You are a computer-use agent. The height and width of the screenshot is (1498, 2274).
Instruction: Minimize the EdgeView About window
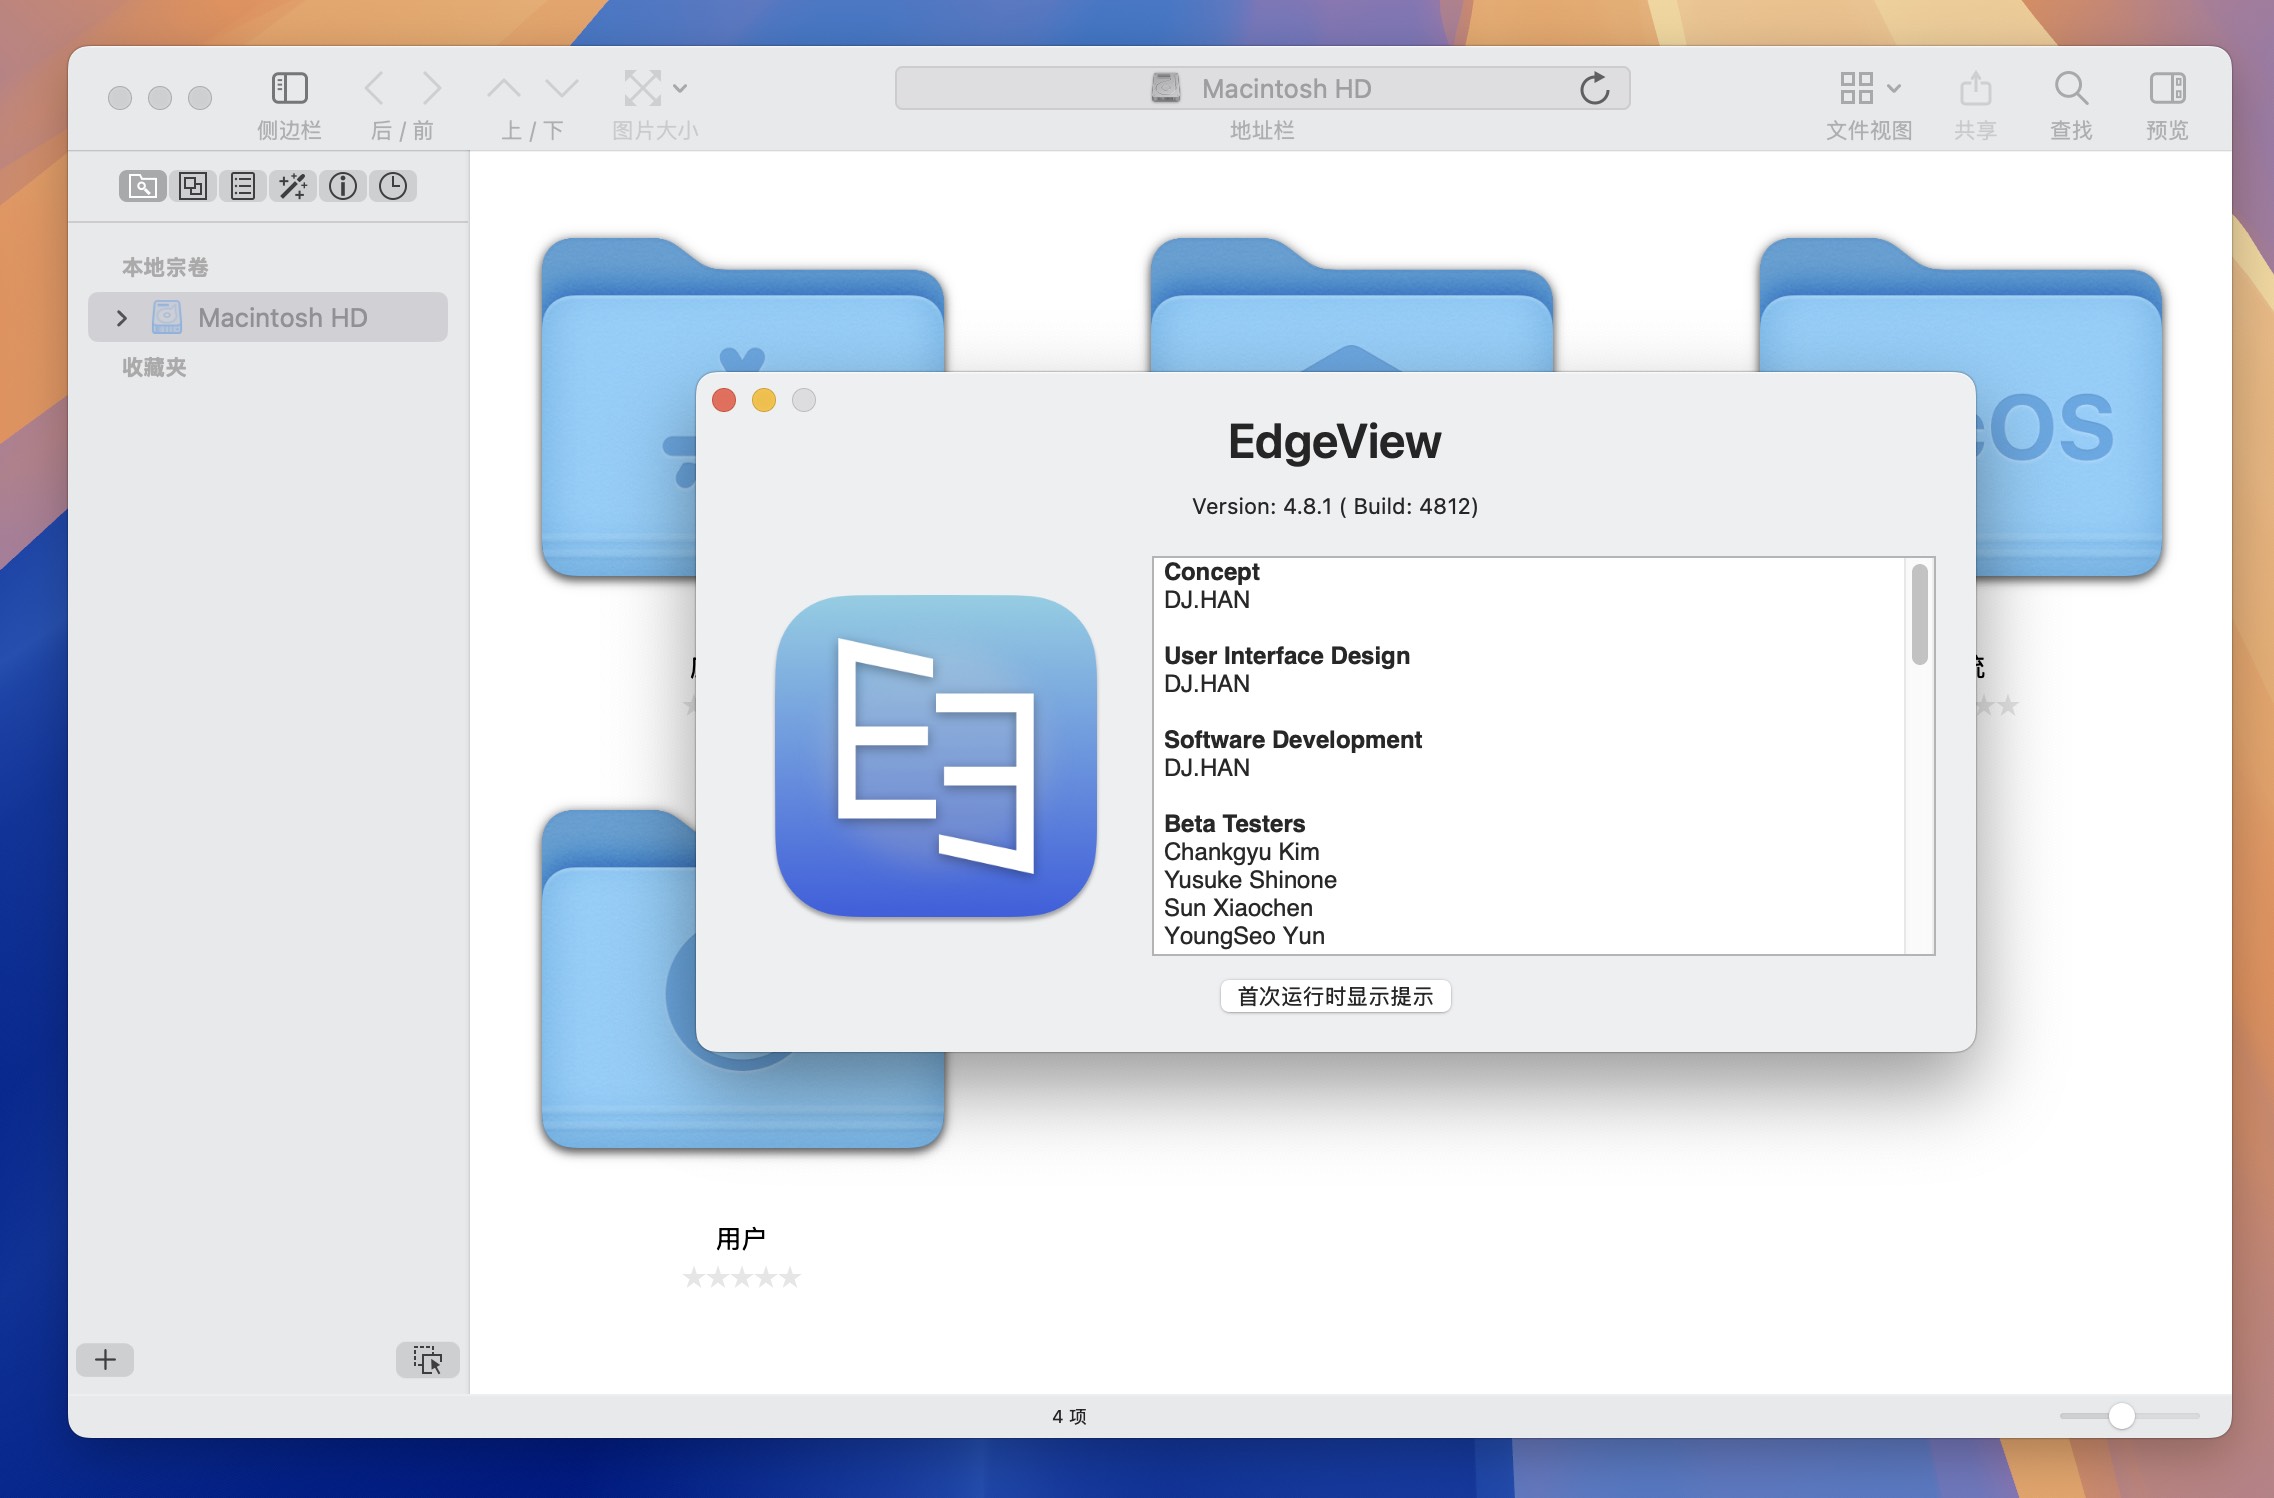[764, 400]
